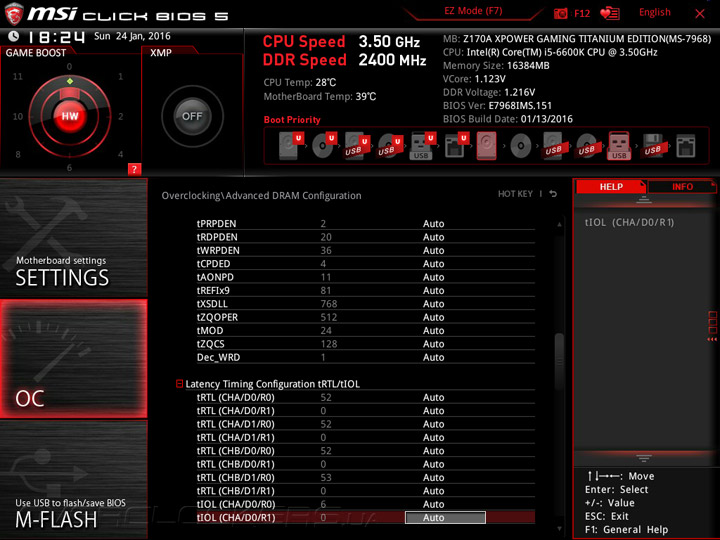This screenshot has width=720, height=540.
Task: Open the SETTINGS motherboard section
Action: (73, 238)
